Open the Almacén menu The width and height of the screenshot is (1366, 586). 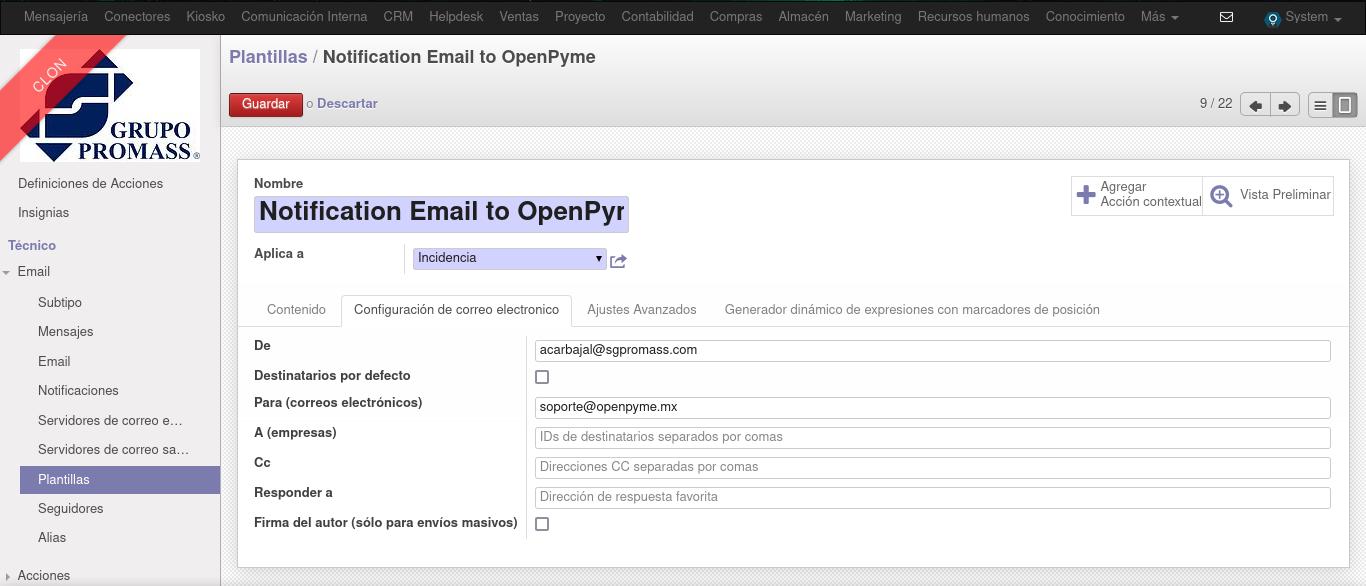coord(803,17)
